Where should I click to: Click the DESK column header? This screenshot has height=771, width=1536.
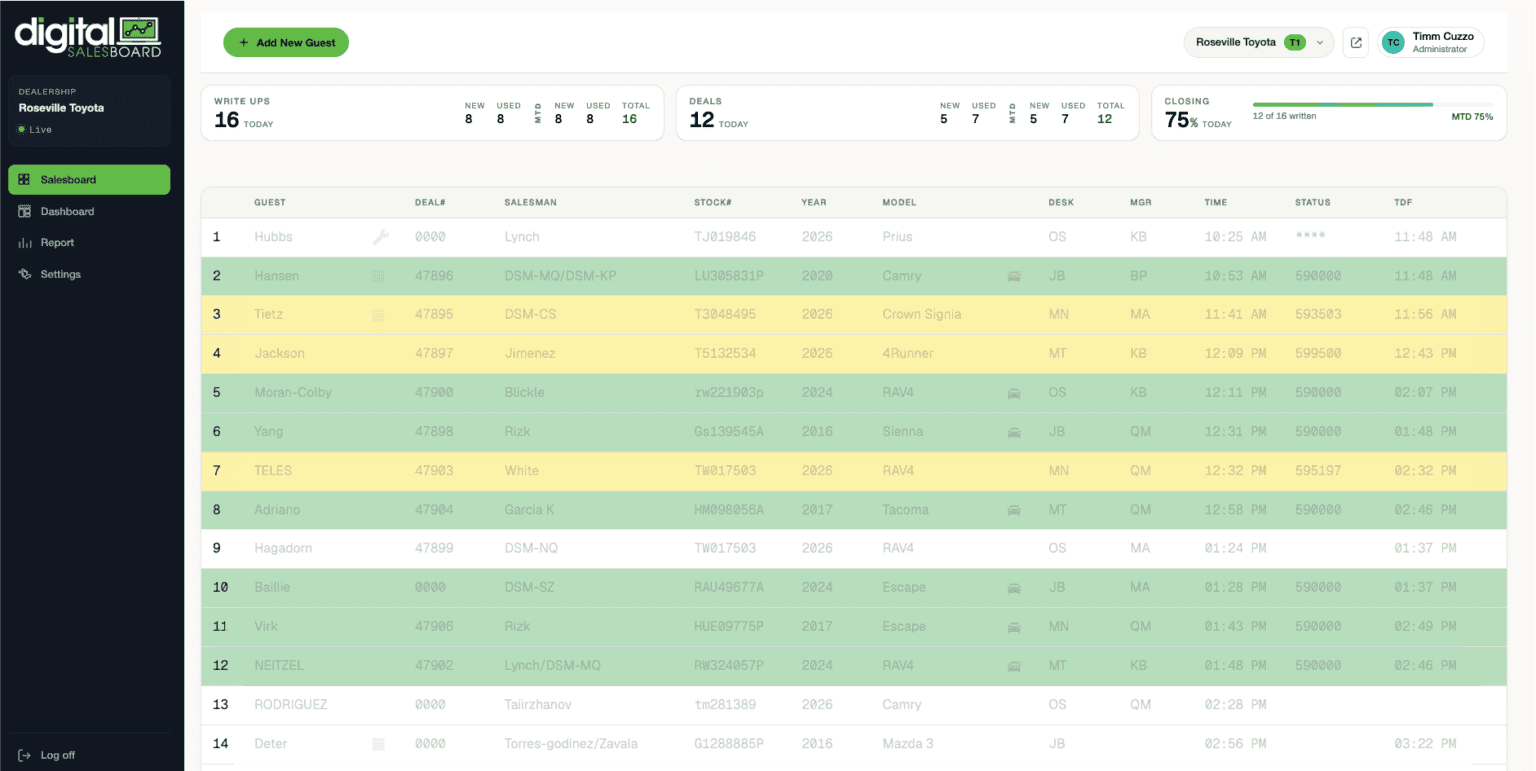point(1061,202)
